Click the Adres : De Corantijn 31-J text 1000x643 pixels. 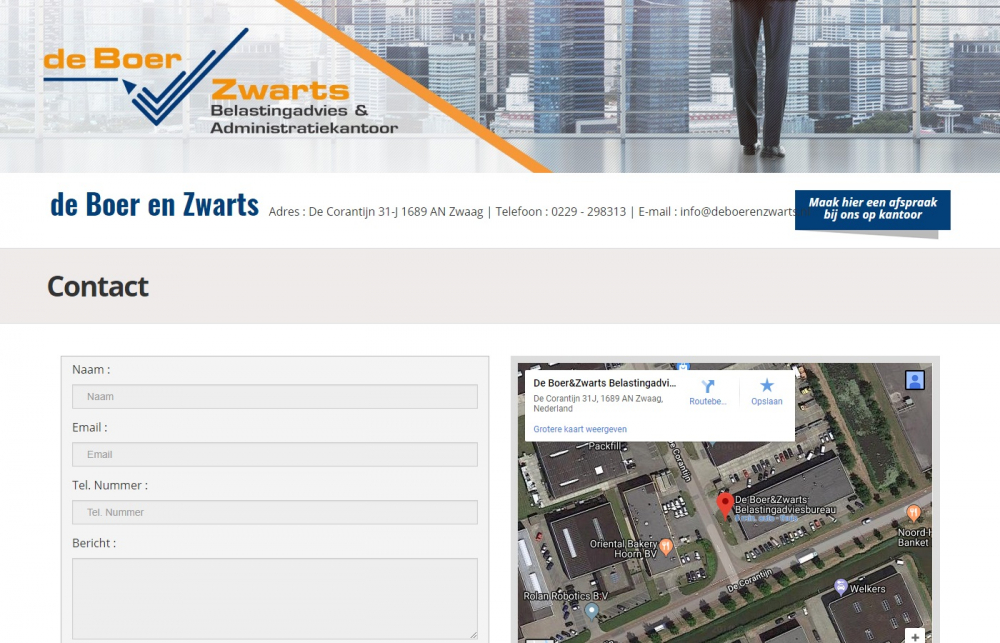click(x=376, y=212)
